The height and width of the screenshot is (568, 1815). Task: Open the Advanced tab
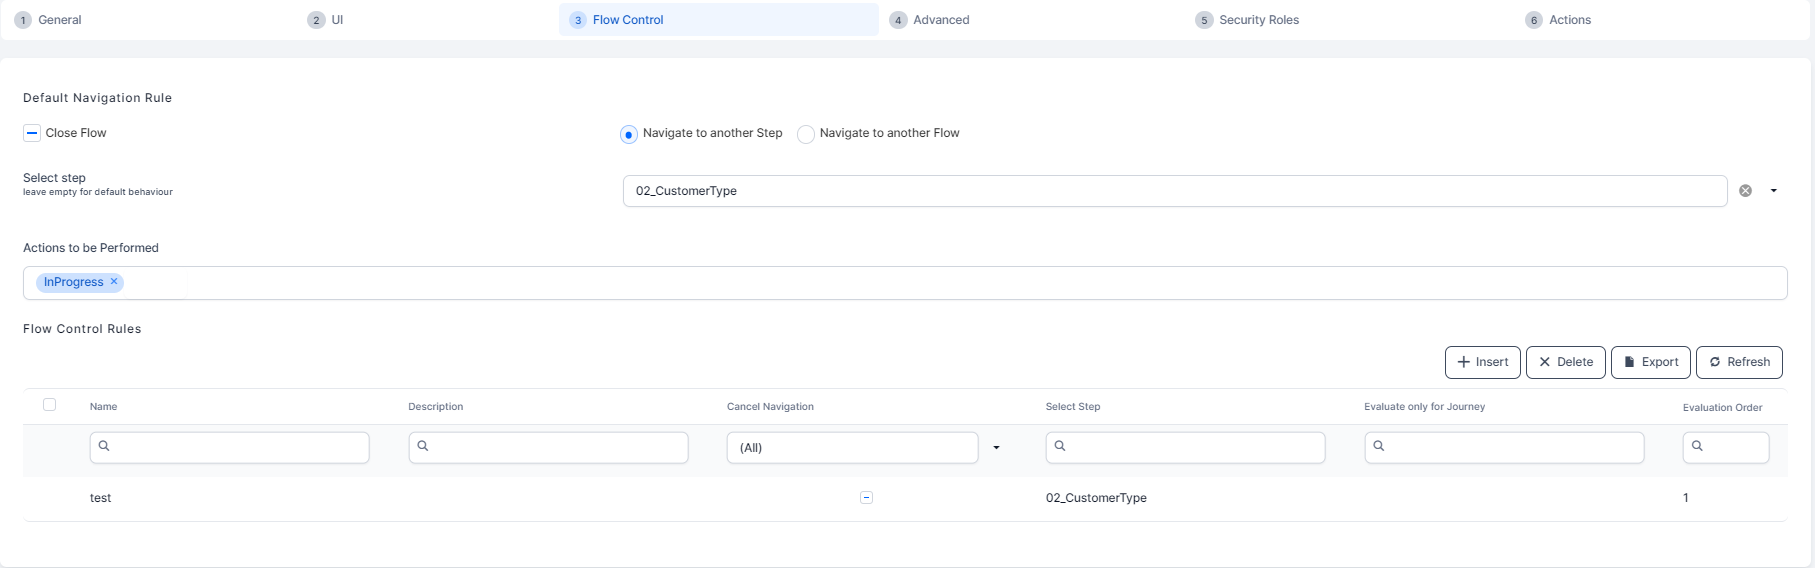940,20
